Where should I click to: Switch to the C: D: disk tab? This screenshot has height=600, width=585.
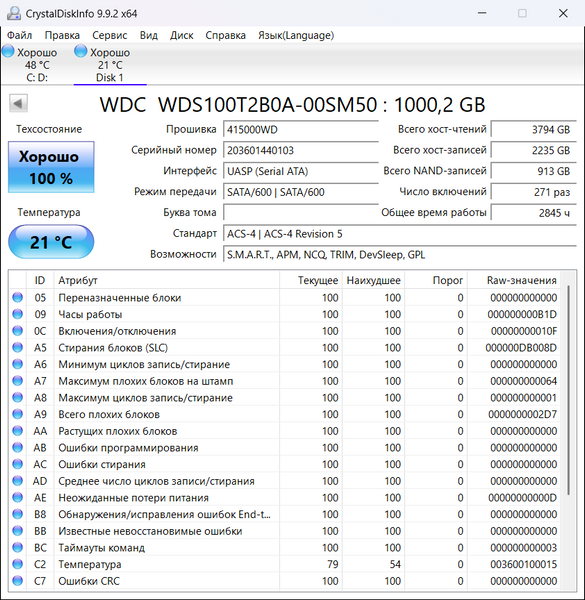(37, 64)
